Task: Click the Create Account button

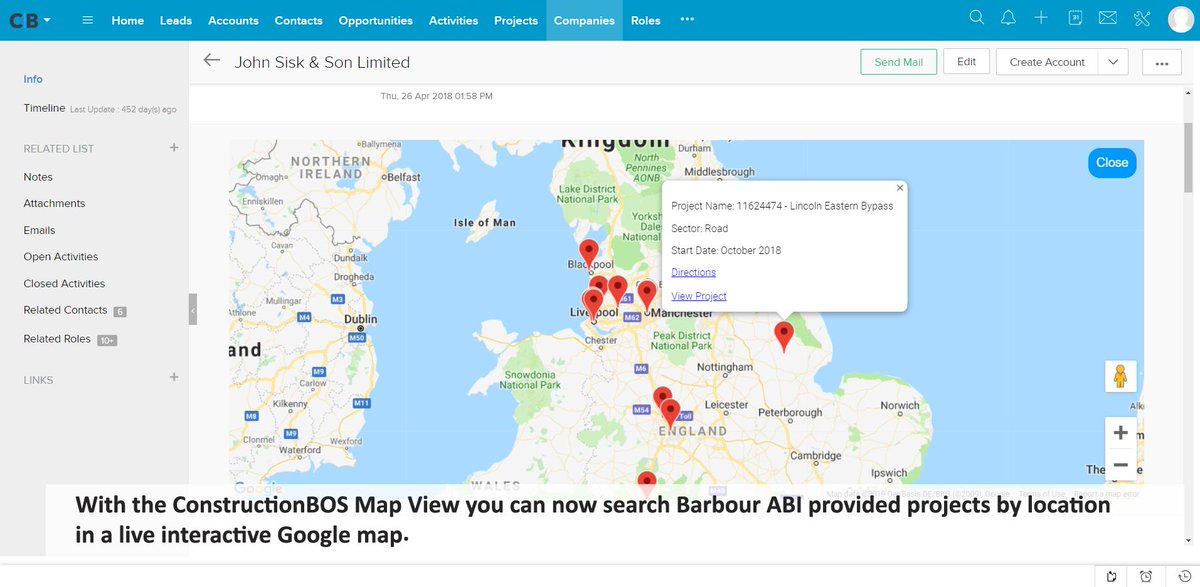Action: click(x=1047, y=62)
